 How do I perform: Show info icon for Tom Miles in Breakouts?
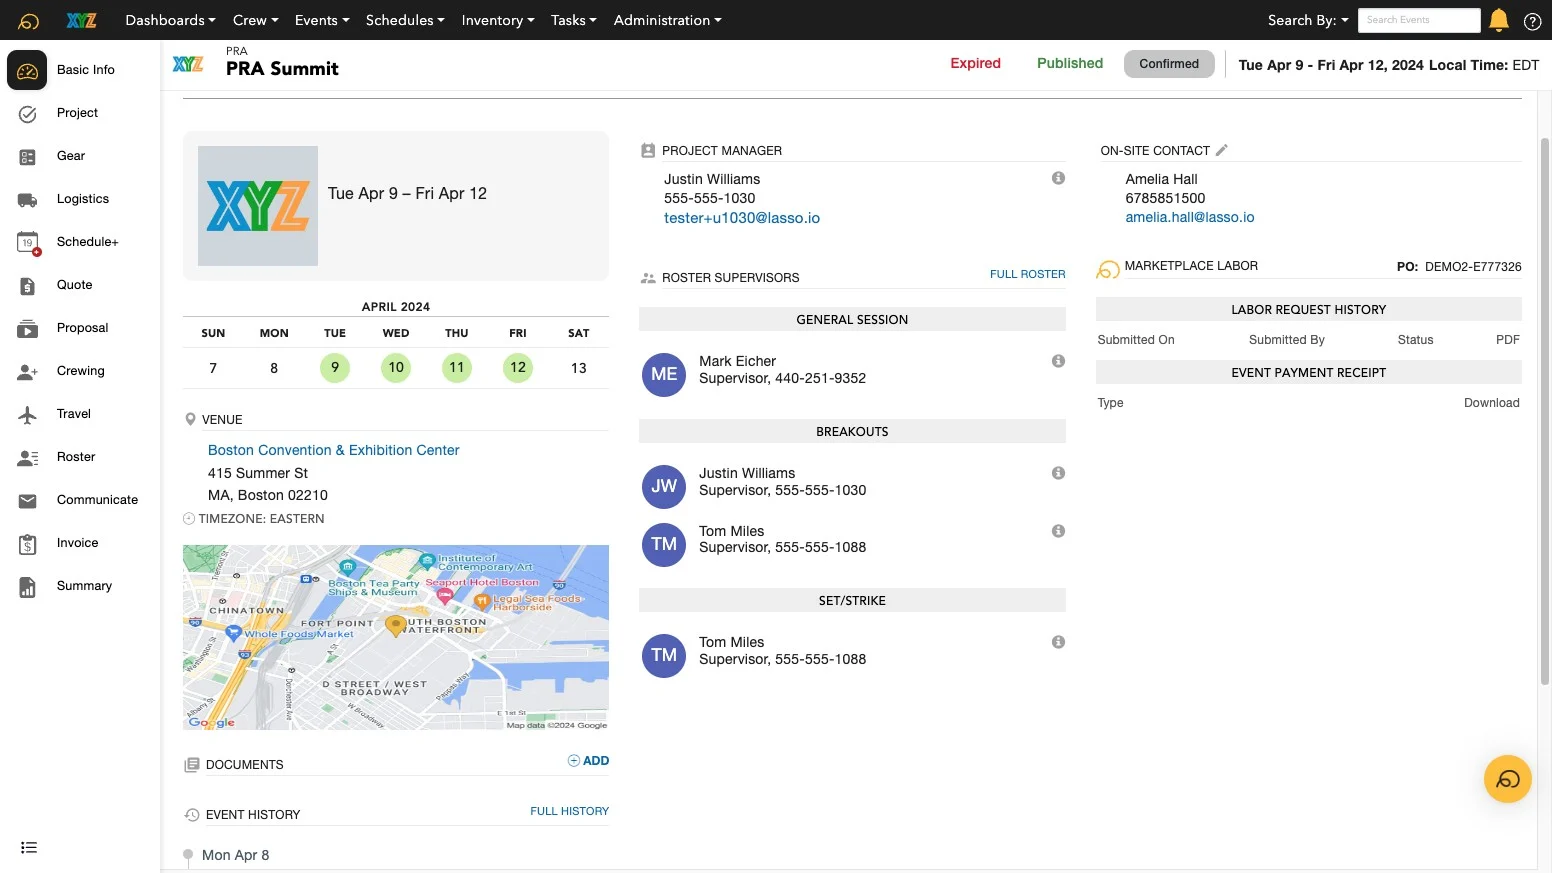[x=1058, y=531]
